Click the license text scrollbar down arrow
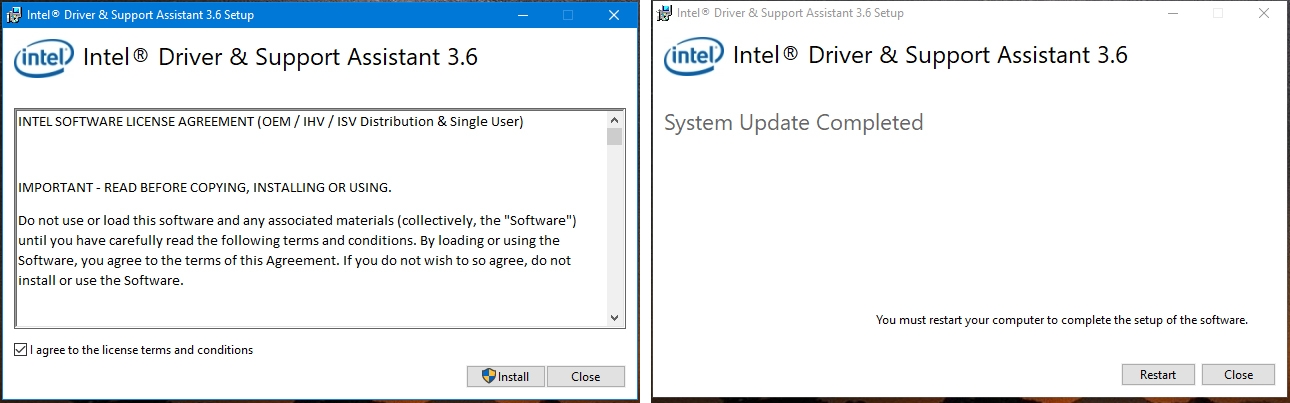Screen dimensions: 1290x403 coord(614,317)
